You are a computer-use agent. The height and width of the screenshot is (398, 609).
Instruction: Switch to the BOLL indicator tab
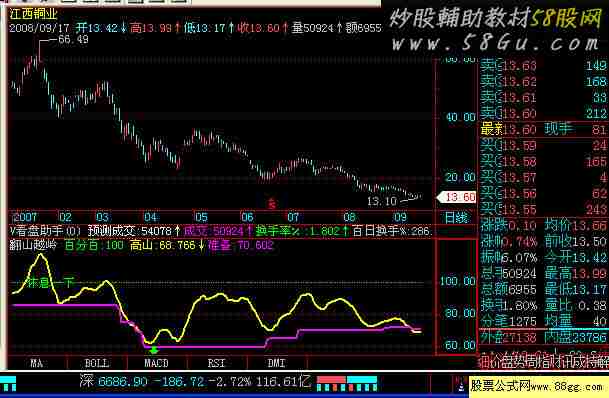pyautogui.click(x=97, y=363)
